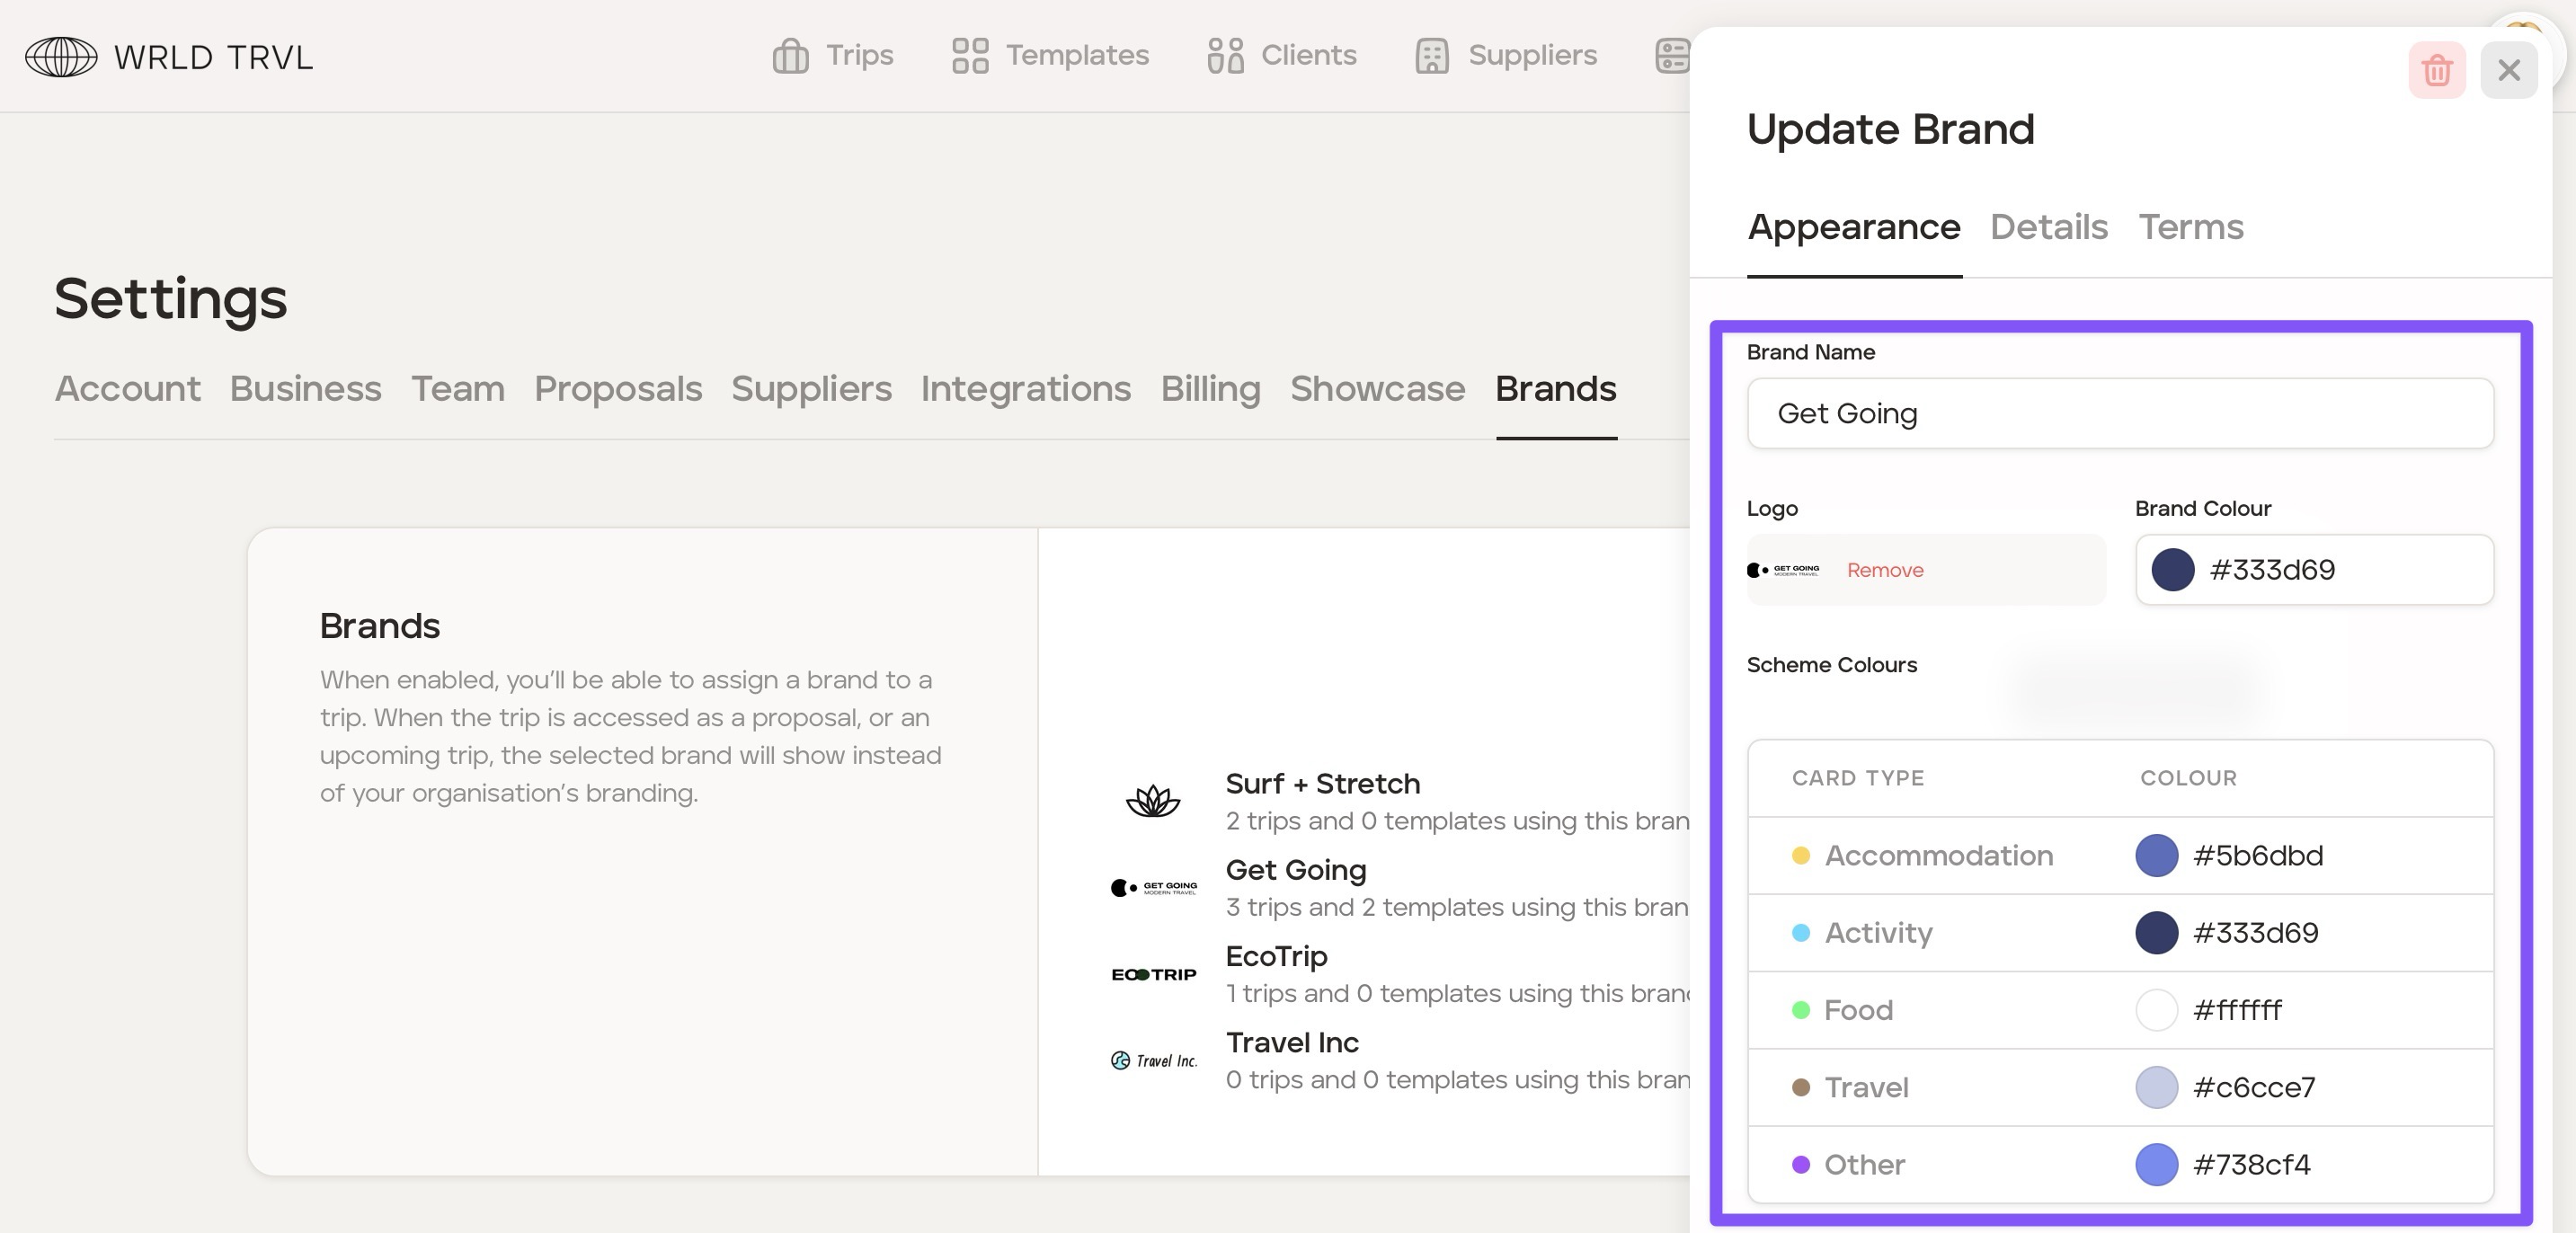Switch to the Details tab
Screen dimensions: 2576x1233
[2048, 227]
